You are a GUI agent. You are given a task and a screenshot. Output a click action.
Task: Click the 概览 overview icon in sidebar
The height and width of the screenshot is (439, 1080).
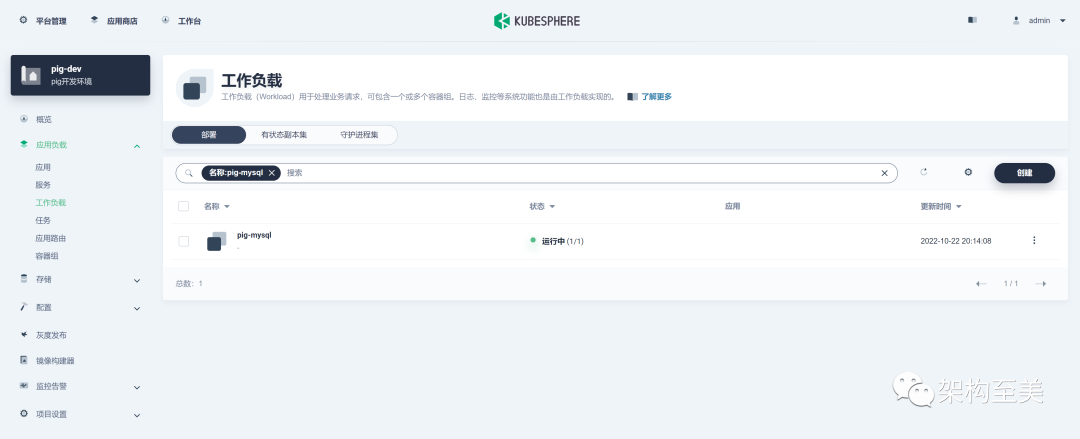(x=23, y=119)
